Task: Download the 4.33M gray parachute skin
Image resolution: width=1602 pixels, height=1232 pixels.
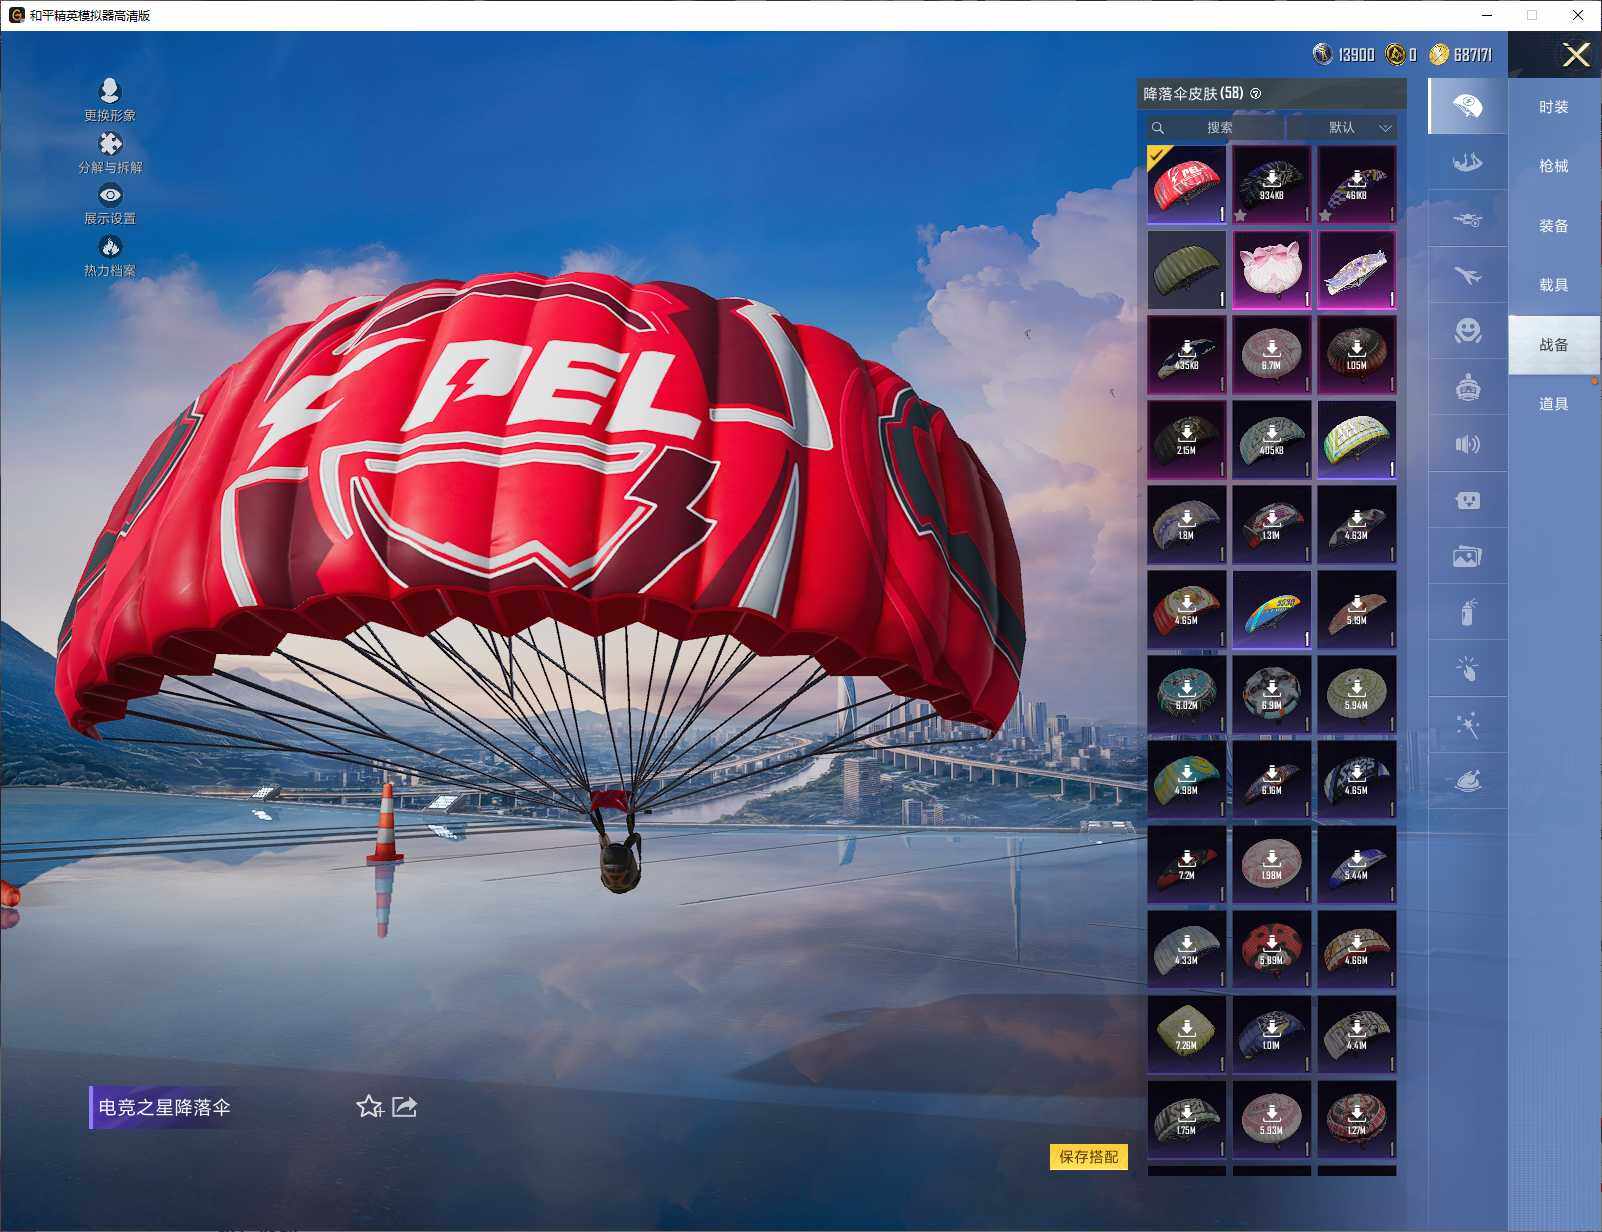Action: click(1187, 950)
